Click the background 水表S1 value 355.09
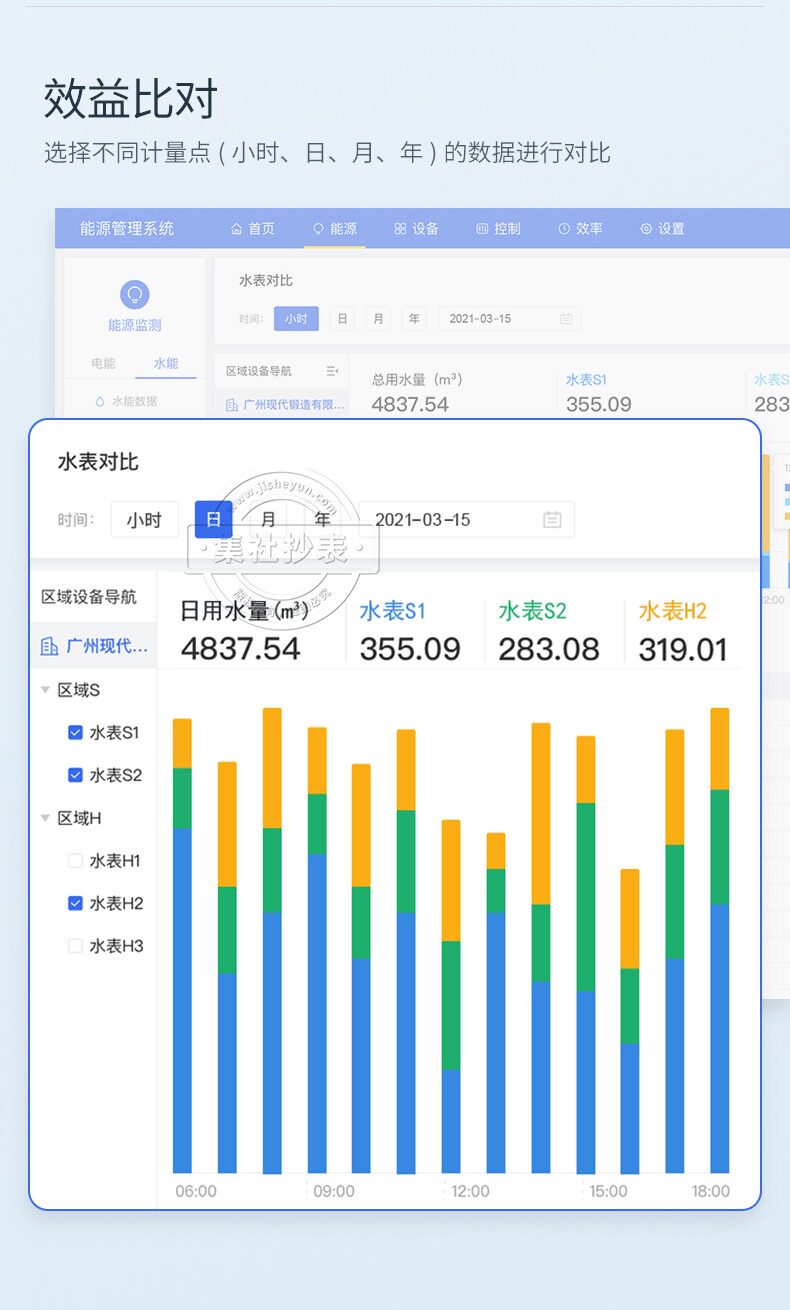The width and height of the screenshot is (790, 1310). tap(599, 404)
